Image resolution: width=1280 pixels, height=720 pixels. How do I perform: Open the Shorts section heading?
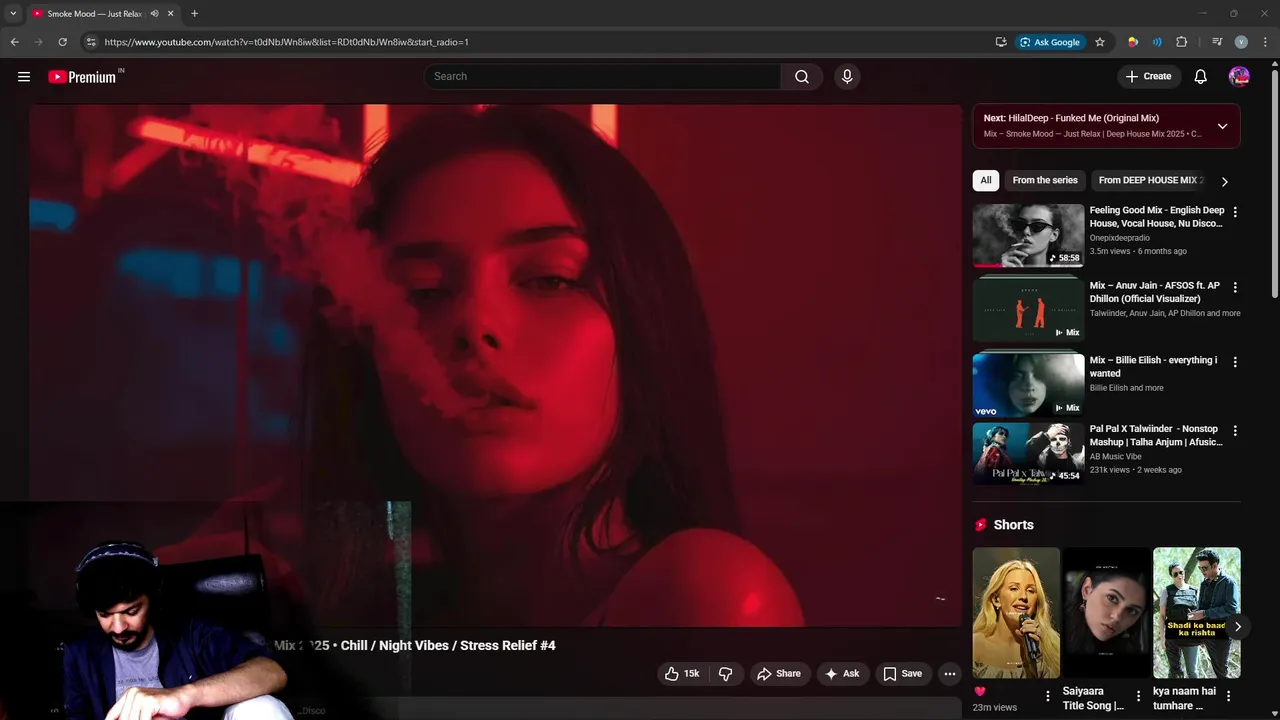1013,525
